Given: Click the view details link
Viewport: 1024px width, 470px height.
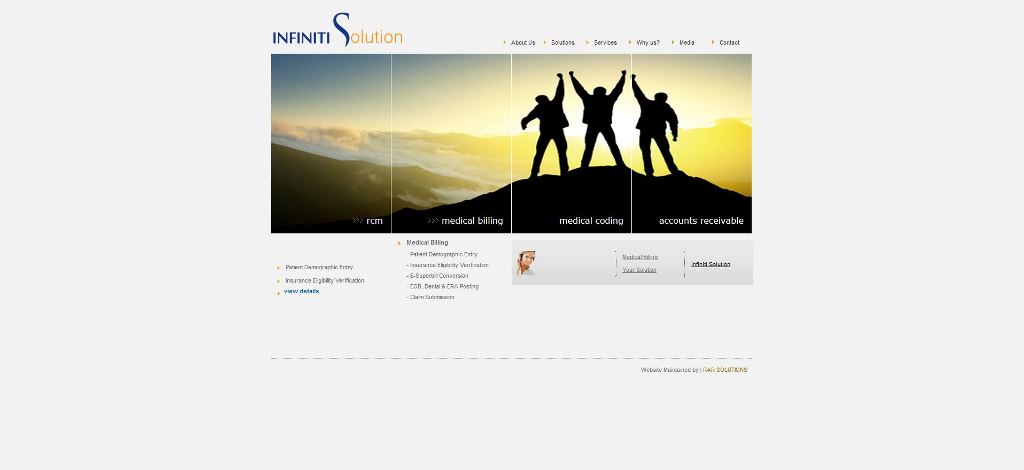Looking at the screenshot, I should [301, 291].
